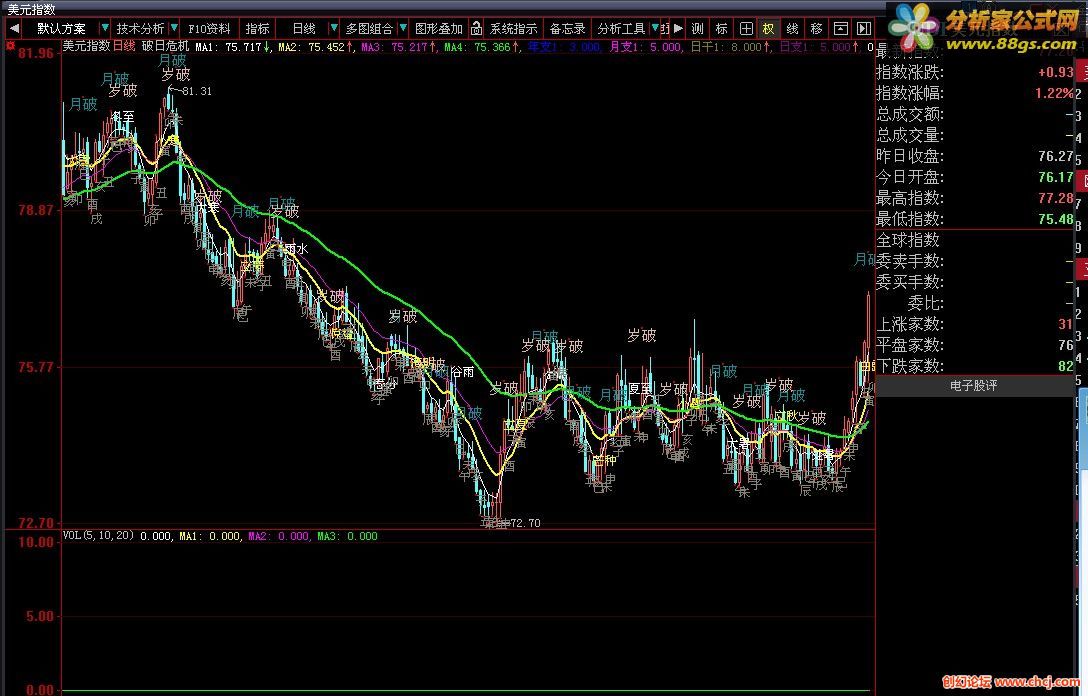Click 月支1: 5.000 value
This screenshot has height=696, width=1088.
click(x=645, y=47)
